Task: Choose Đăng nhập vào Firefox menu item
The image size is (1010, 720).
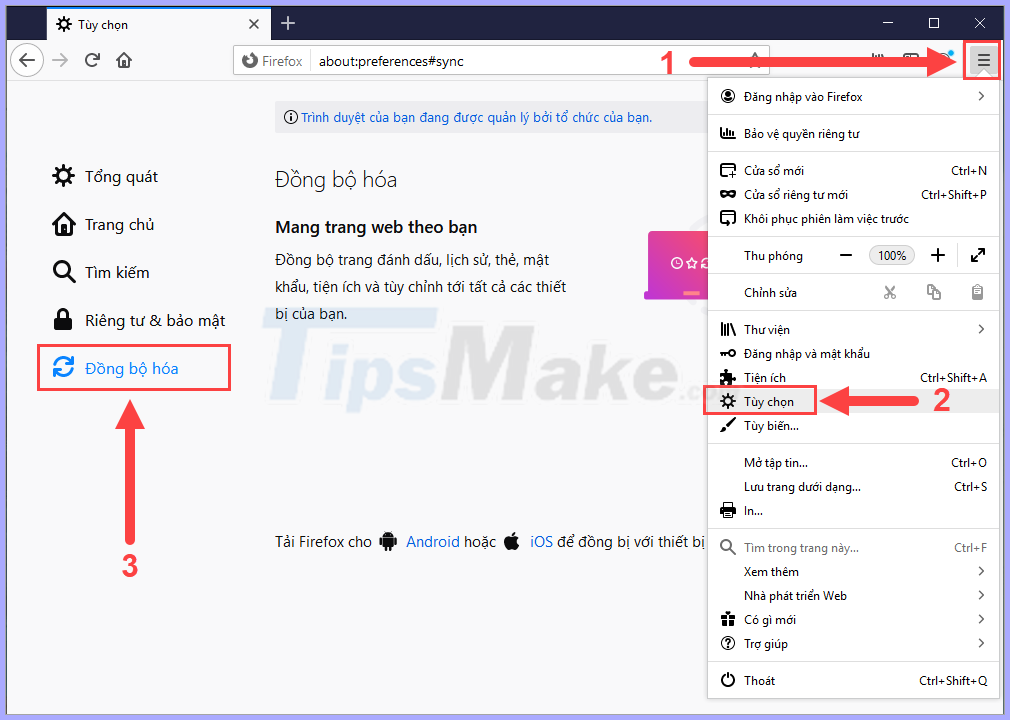Action: [853, 97]
